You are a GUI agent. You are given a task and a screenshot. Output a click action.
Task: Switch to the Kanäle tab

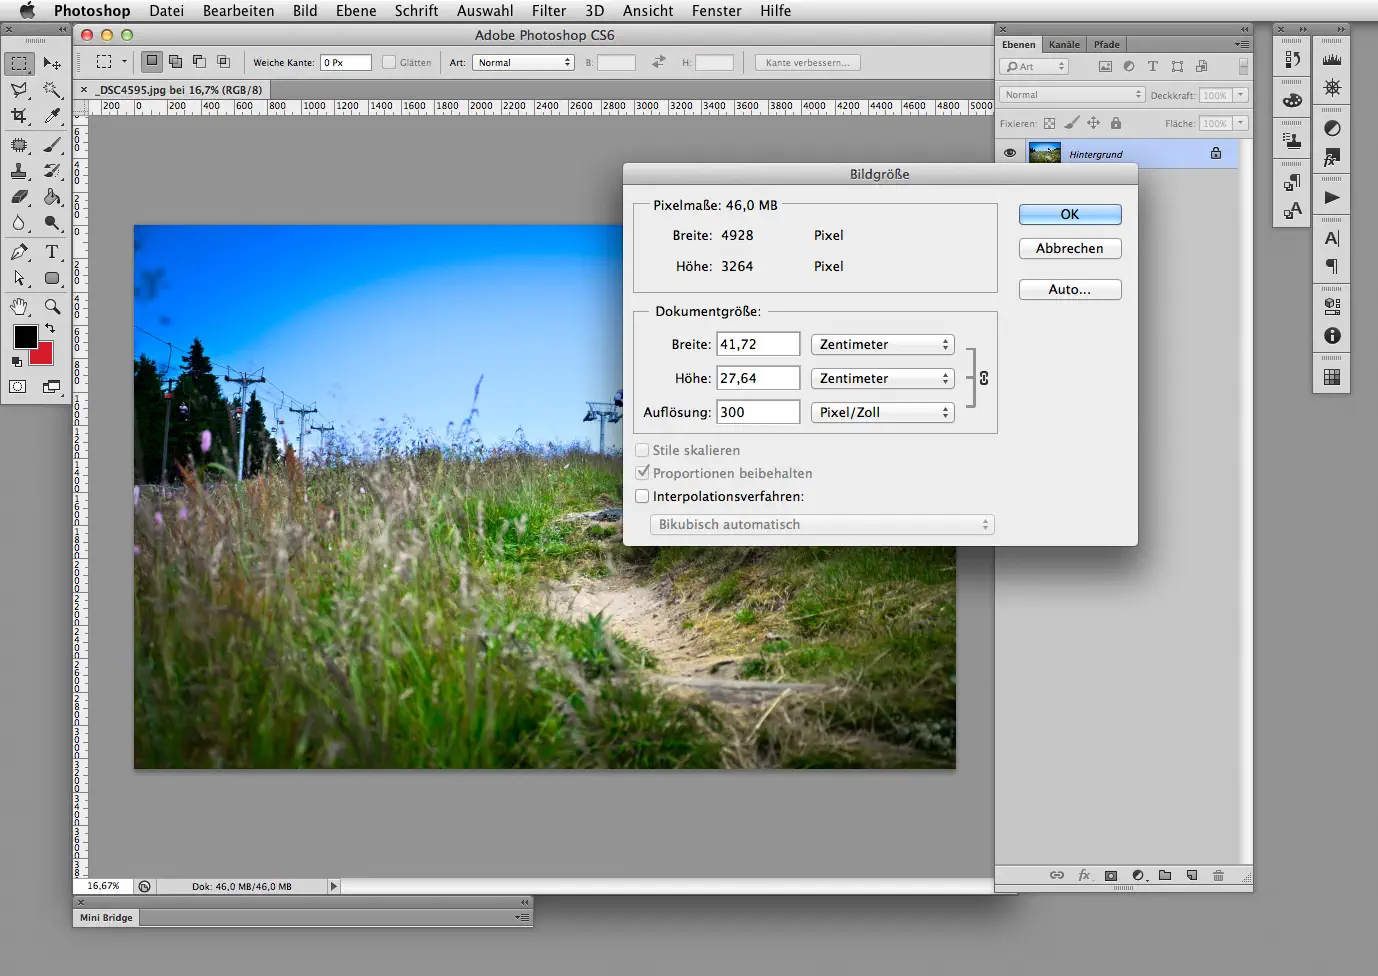[1063, 44]
